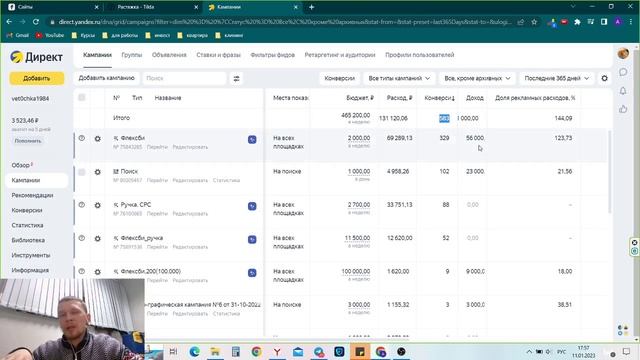Switch to Кампании tab
The width and height of the screenshot is (640, 360).
97,55
